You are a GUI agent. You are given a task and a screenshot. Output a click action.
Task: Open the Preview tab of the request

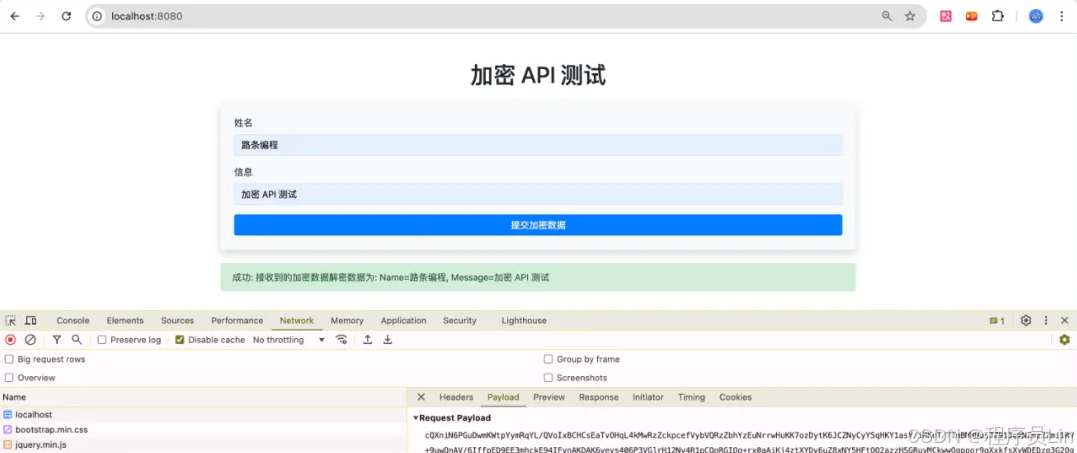(x=549, y=397)
